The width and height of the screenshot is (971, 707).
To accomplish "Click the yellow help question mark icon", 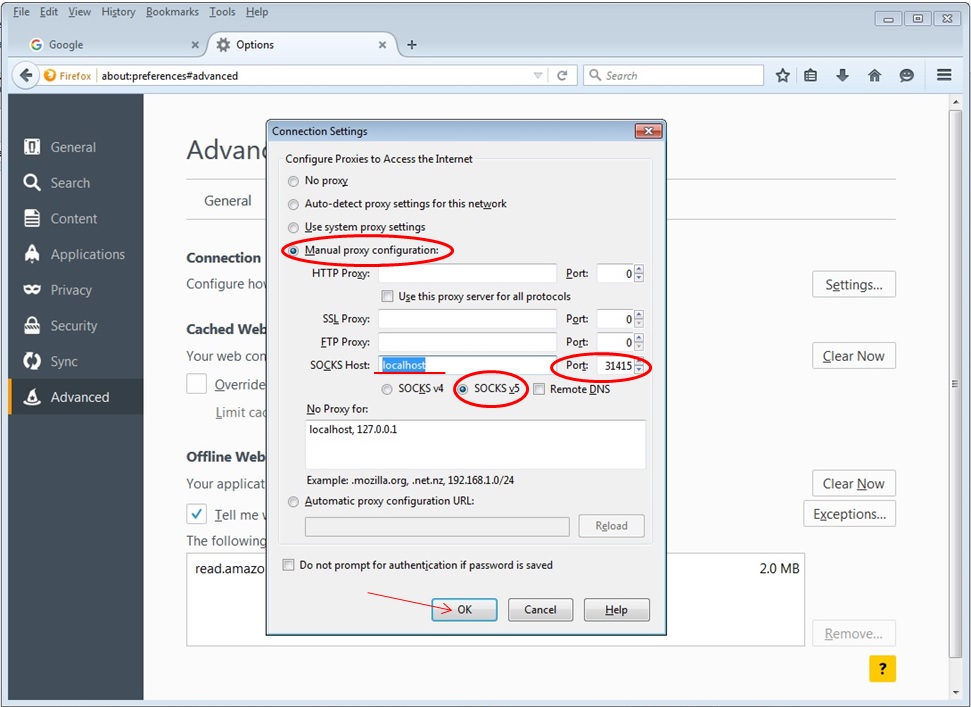I will pyautogui.click(x=882, y=668).
